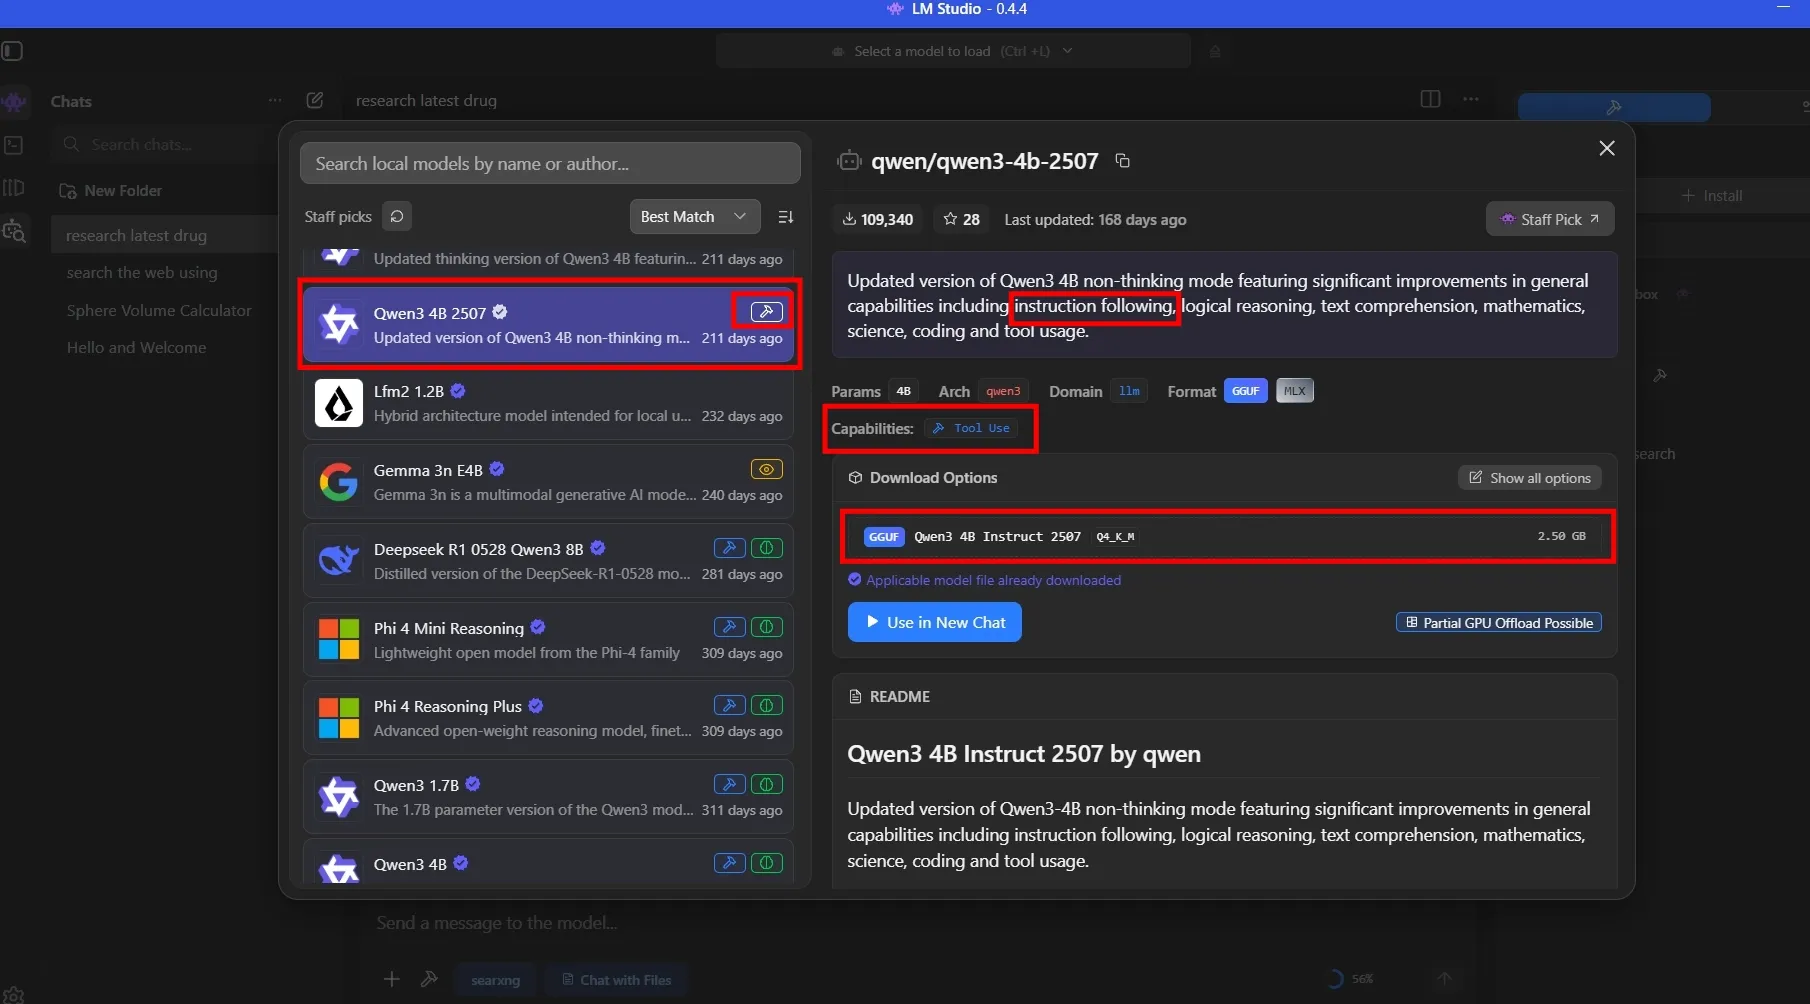Click the search local models input field

click(x=550, y=164)
